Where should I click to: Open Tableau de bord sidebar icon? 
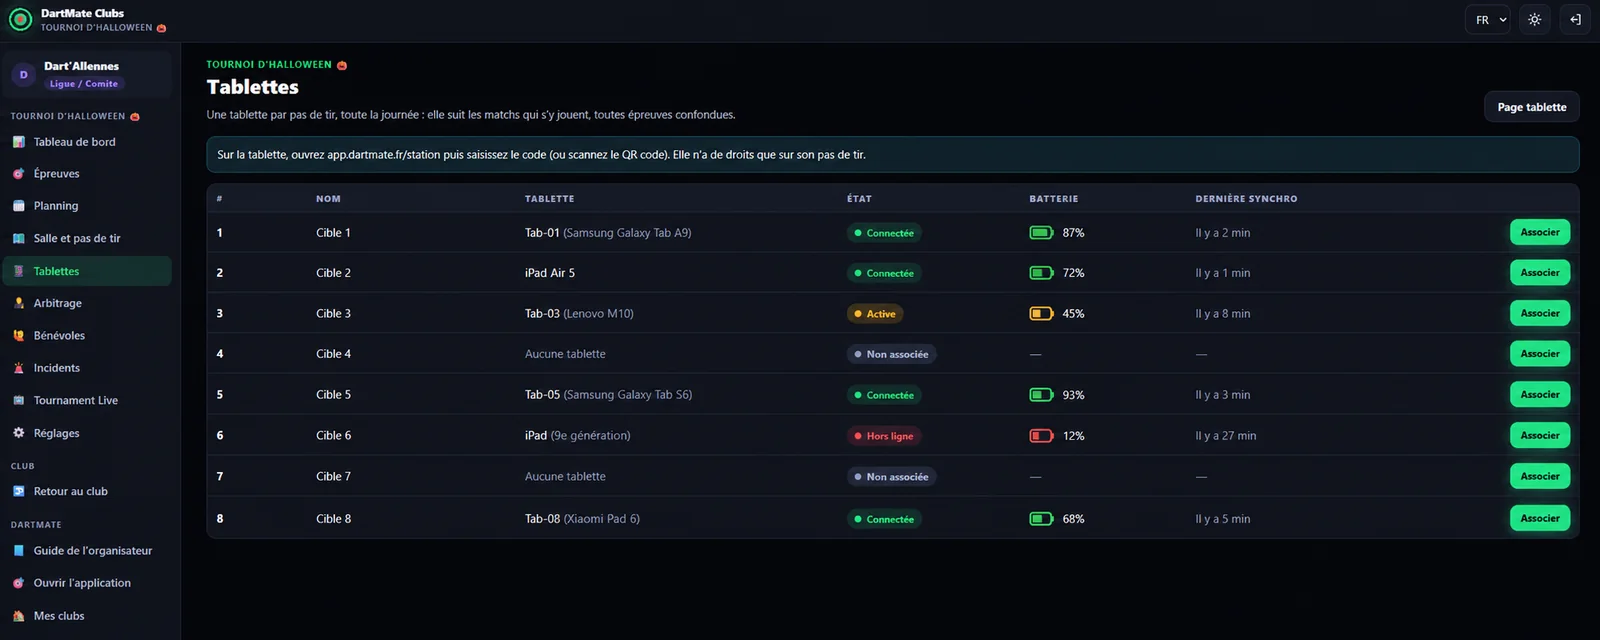click(x=18, y=142)
